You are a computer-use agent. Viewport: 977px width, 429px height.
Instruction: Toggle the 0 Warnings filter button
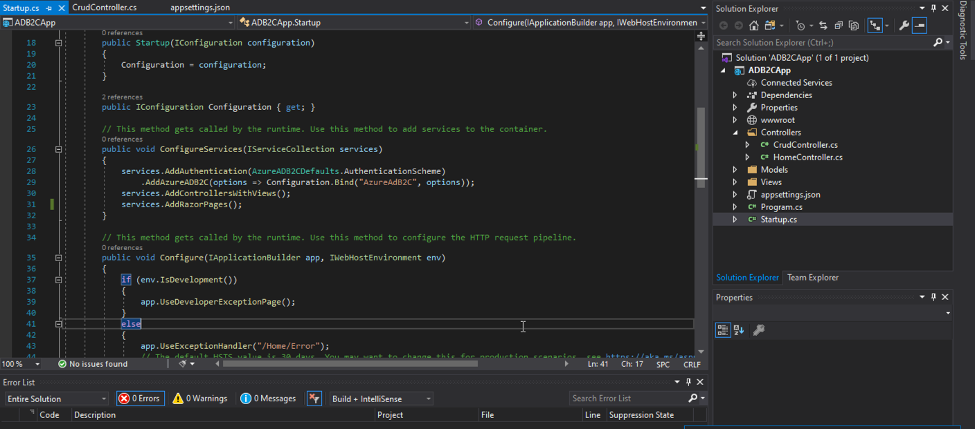[200, 398]
